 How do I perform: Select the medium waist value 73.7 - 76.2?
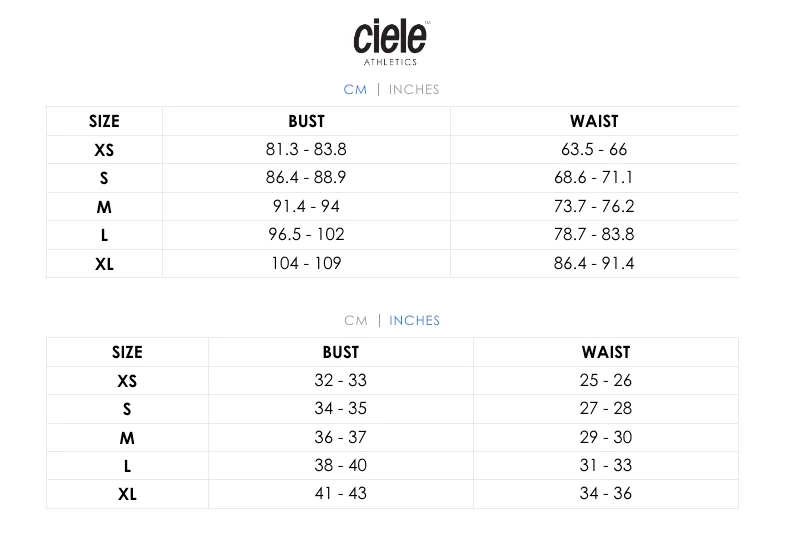[594, 206]
